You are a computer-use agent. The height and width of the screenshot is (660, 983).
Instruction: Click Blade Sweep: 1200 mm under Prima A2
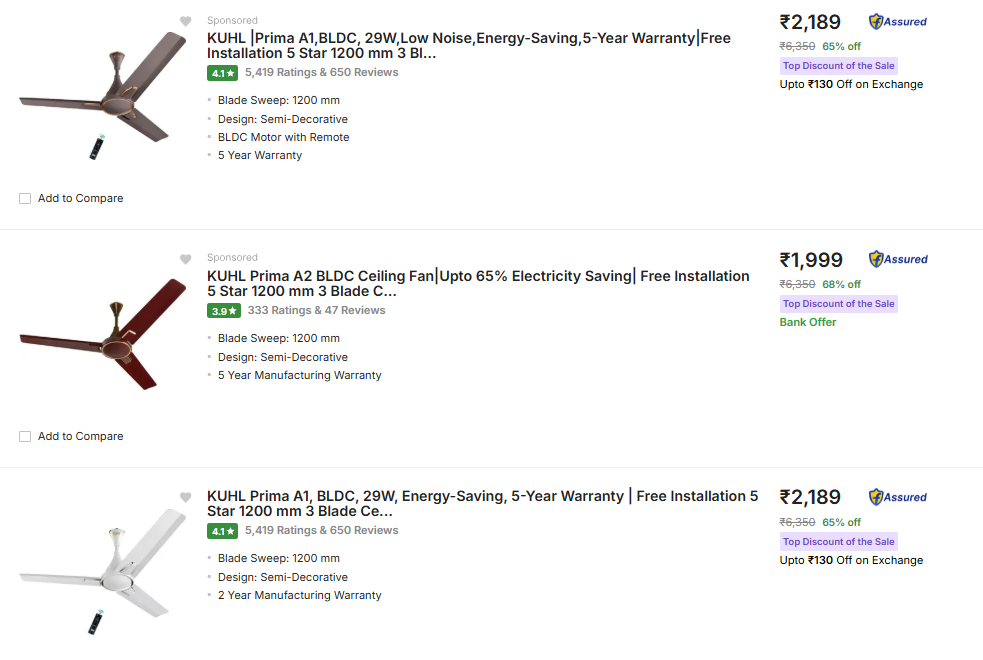(x=279, y=338)
